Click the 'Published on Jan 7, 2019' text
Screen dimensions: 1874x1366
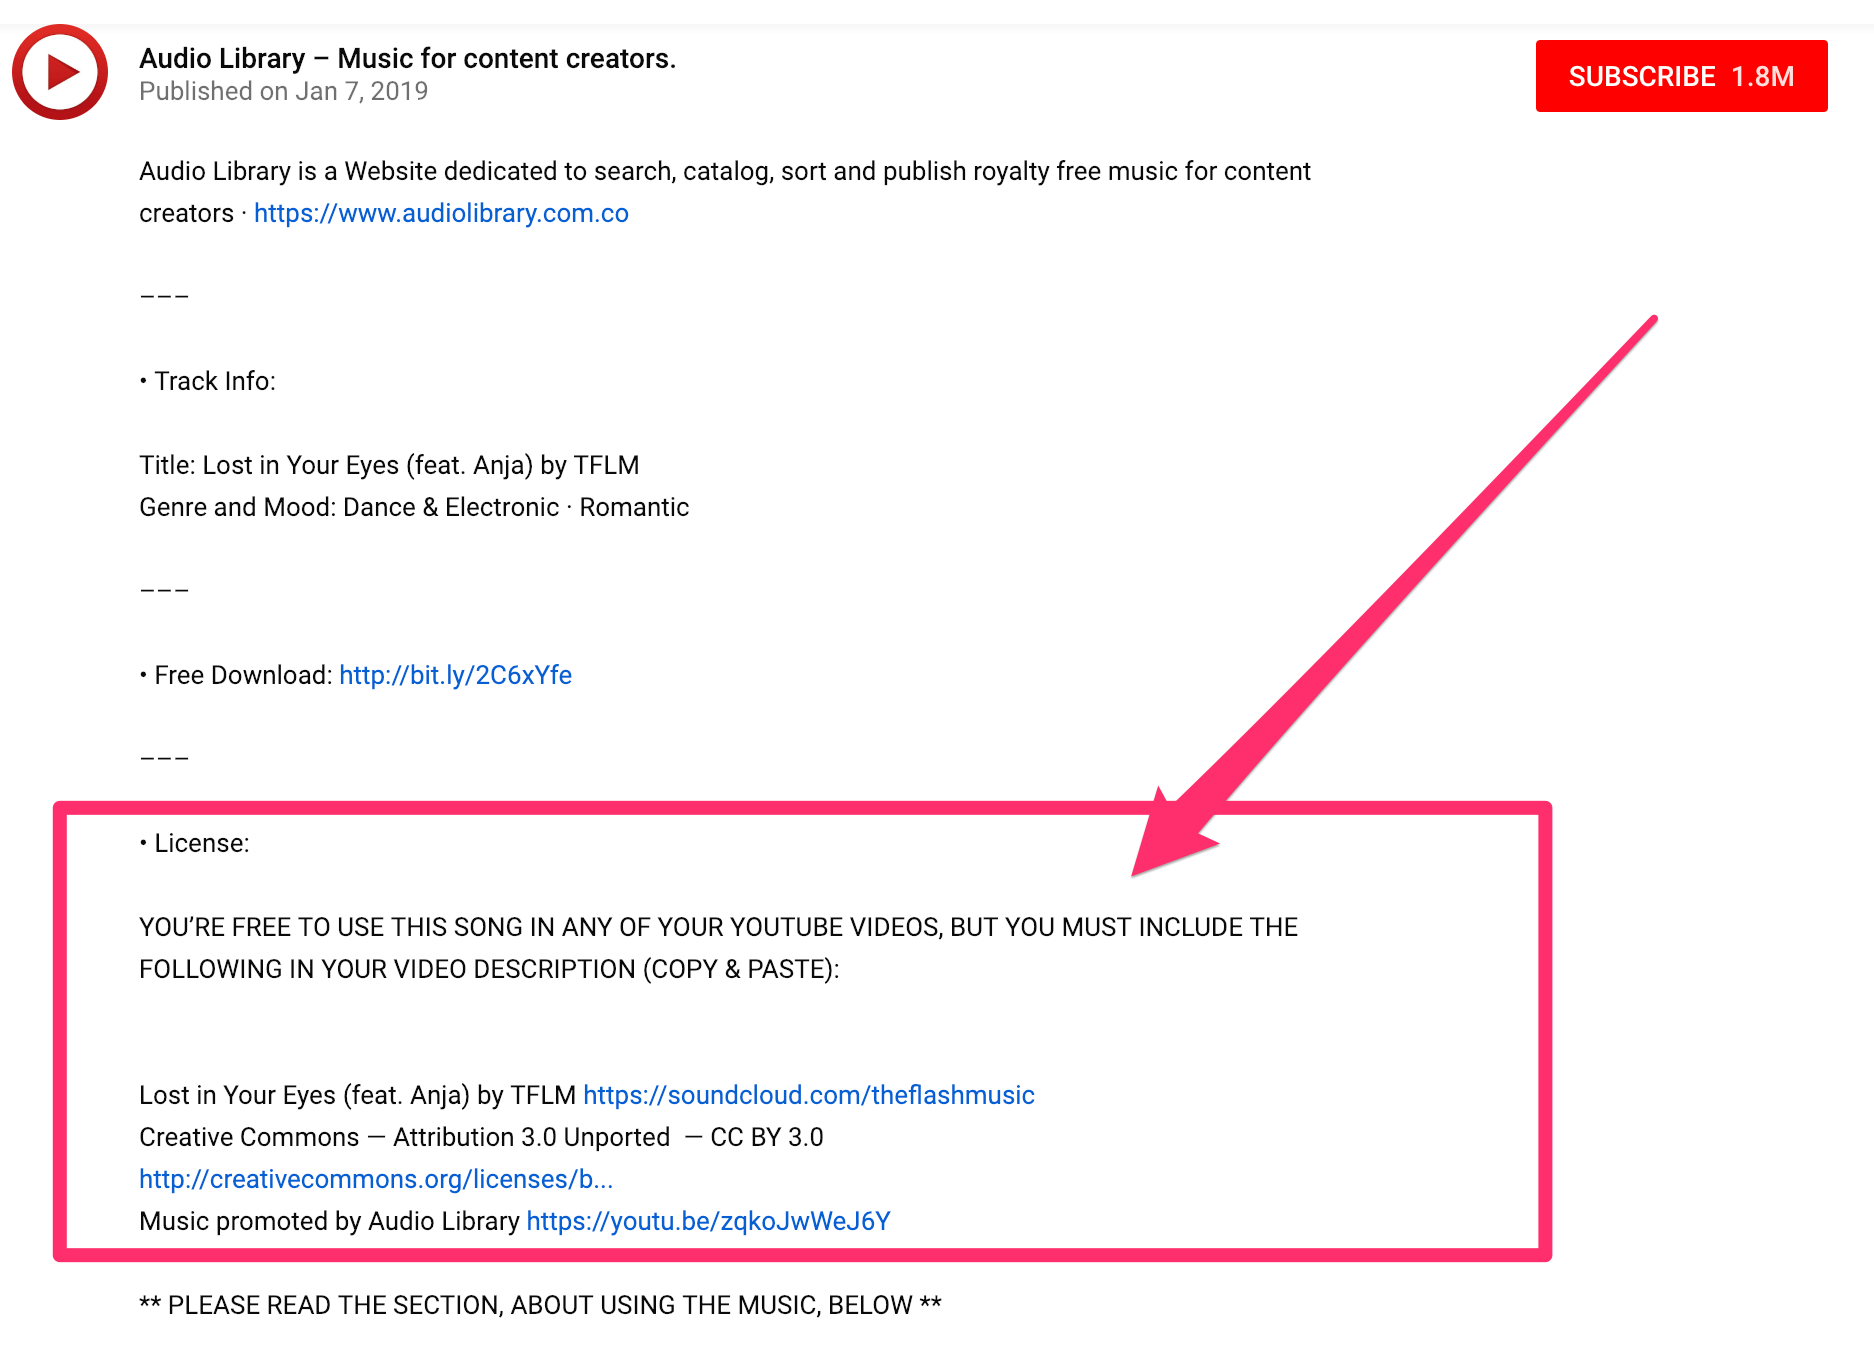pos(283,91)
